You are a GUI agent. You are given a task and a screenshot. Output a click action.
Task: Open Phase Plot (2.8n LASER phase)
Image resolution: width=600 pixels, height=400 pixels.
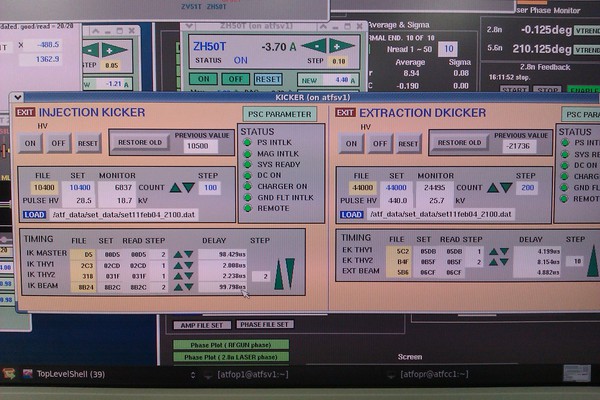[x=231, y=357]
